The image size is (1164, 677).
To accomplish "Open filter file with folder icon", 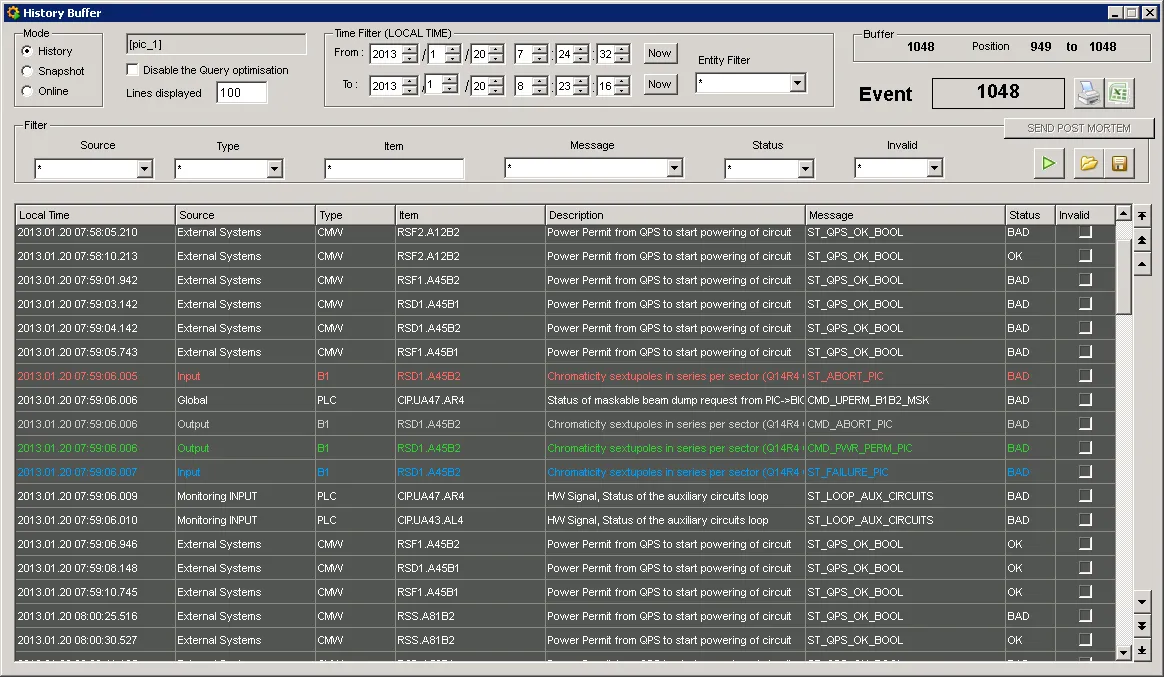I will click(1089, 163).
